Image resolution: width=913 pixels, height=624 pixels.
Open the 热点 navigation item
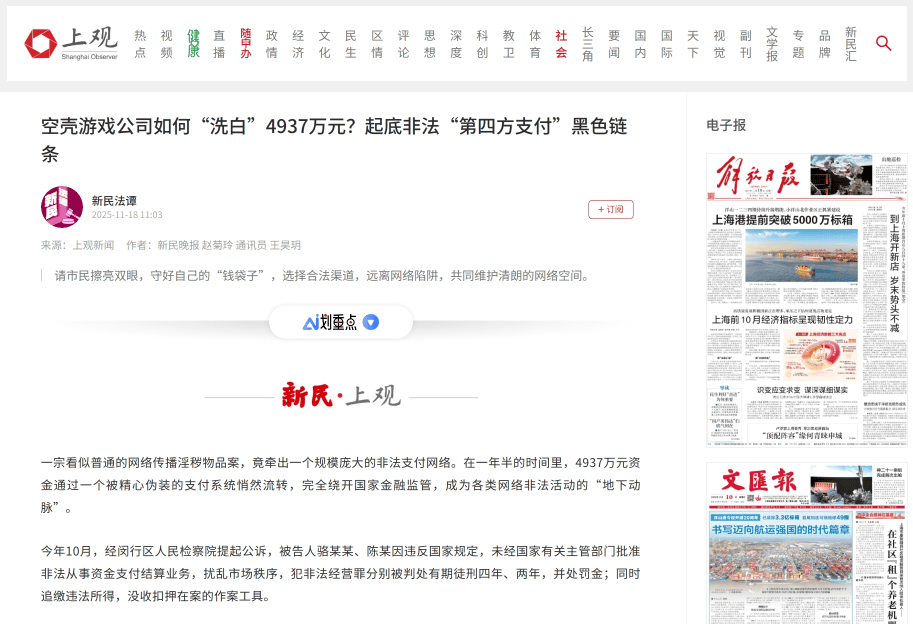140,44
